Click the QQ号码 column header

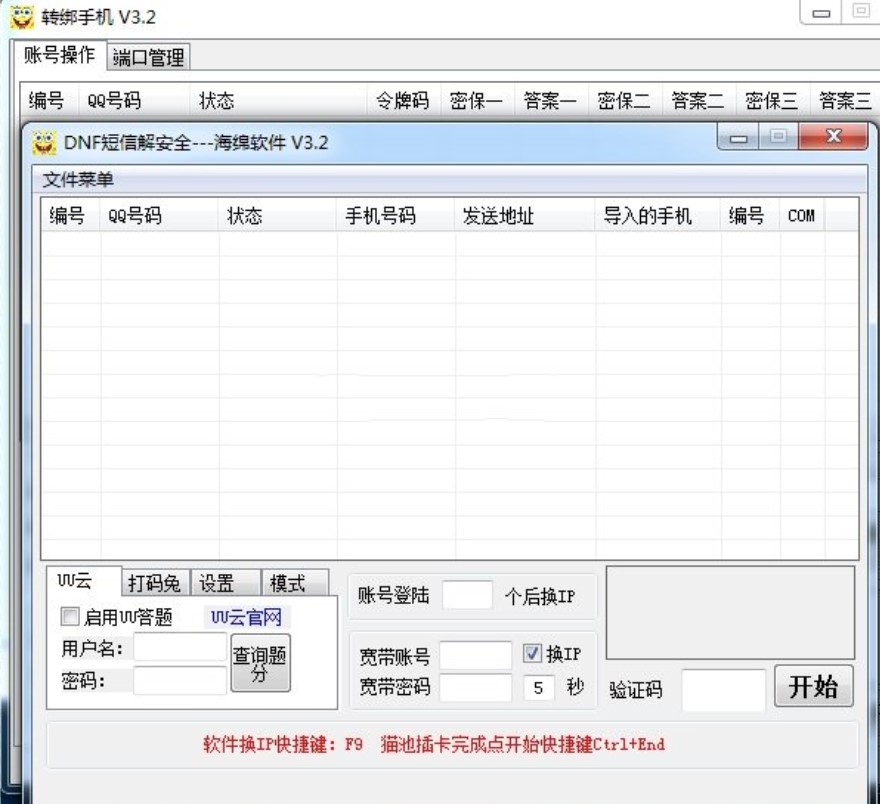(136, 216)
